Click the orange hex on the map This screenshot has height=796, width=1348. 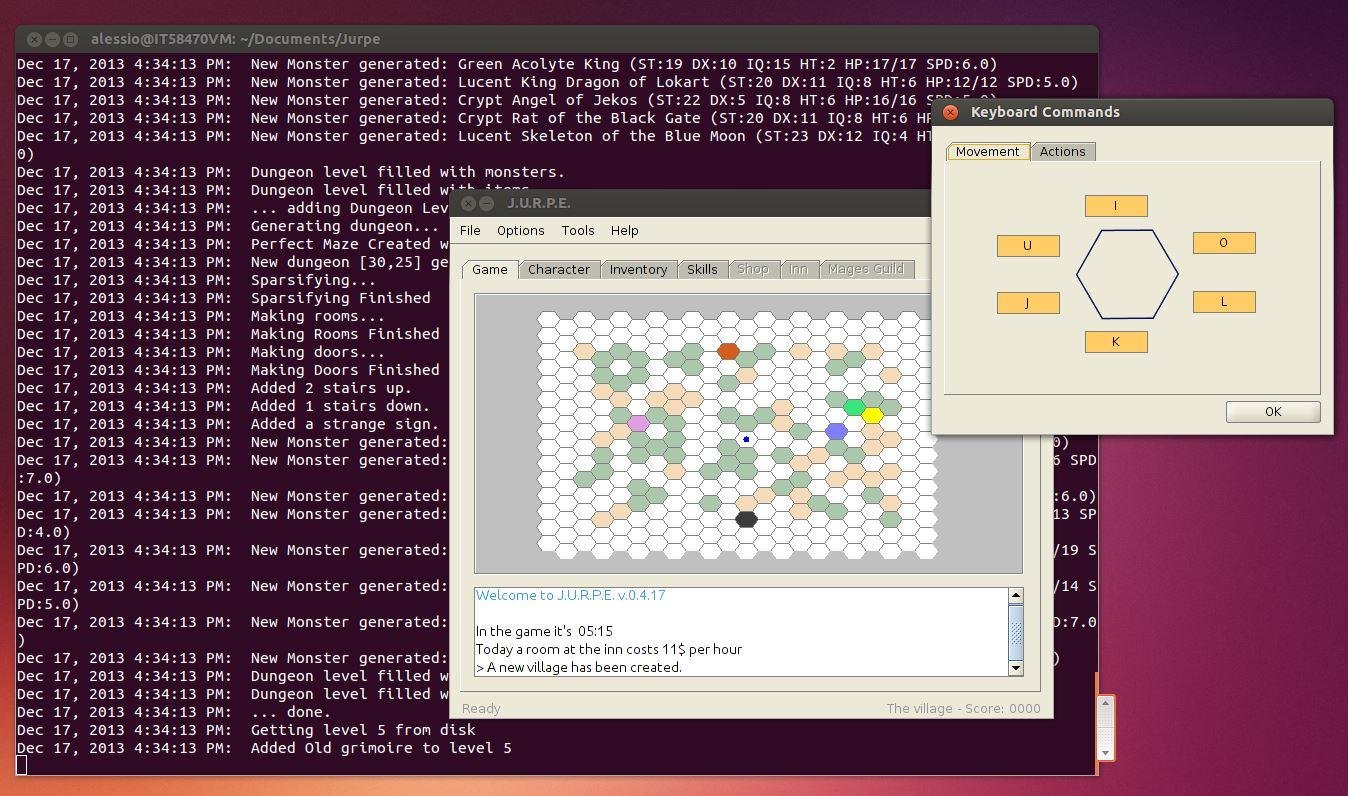pyautogui.click(x=728, y=351)
